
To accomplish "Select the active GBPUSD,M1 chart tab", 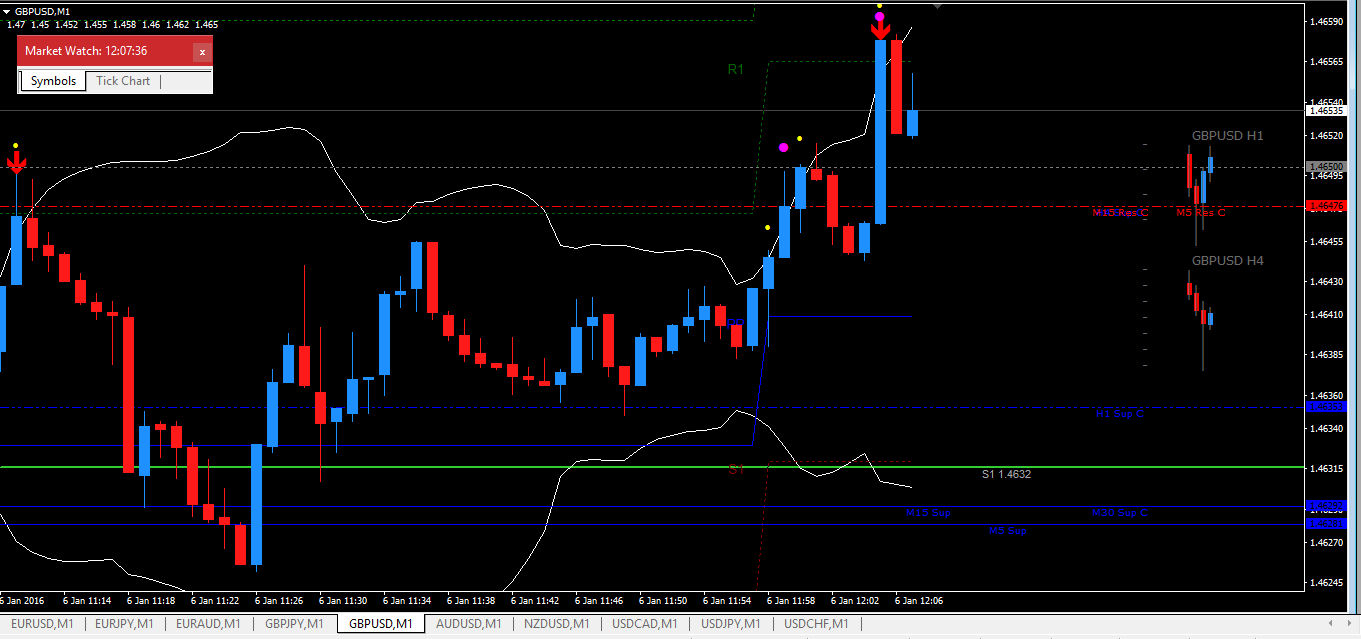I will point(381,624).
